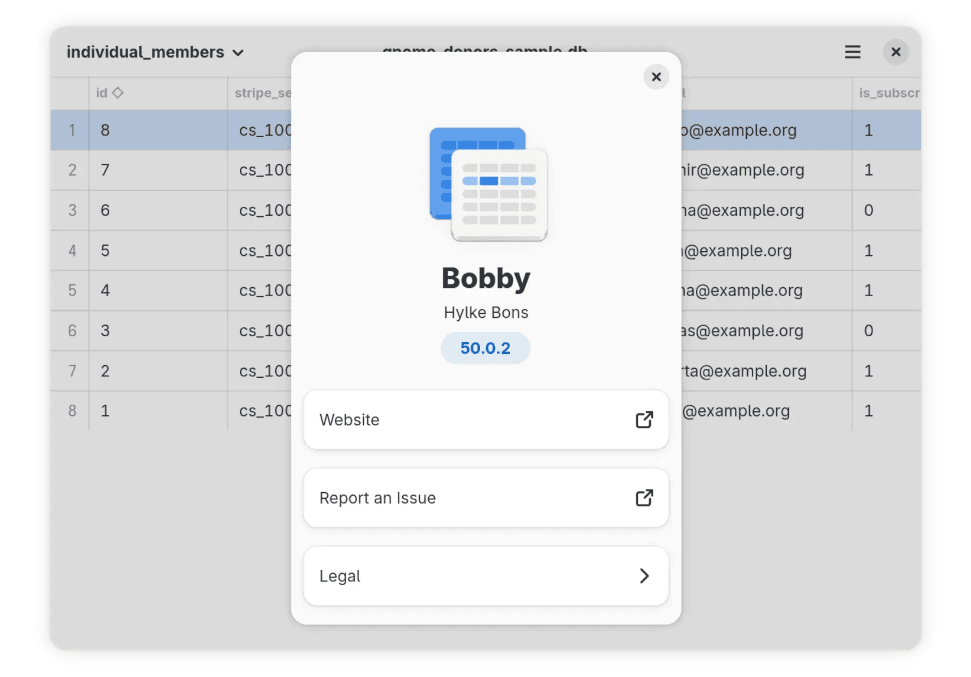Click the sort diamond icon on id column
Image resolution: width=971 pixels, height=677 pixels.
point(118,93)
